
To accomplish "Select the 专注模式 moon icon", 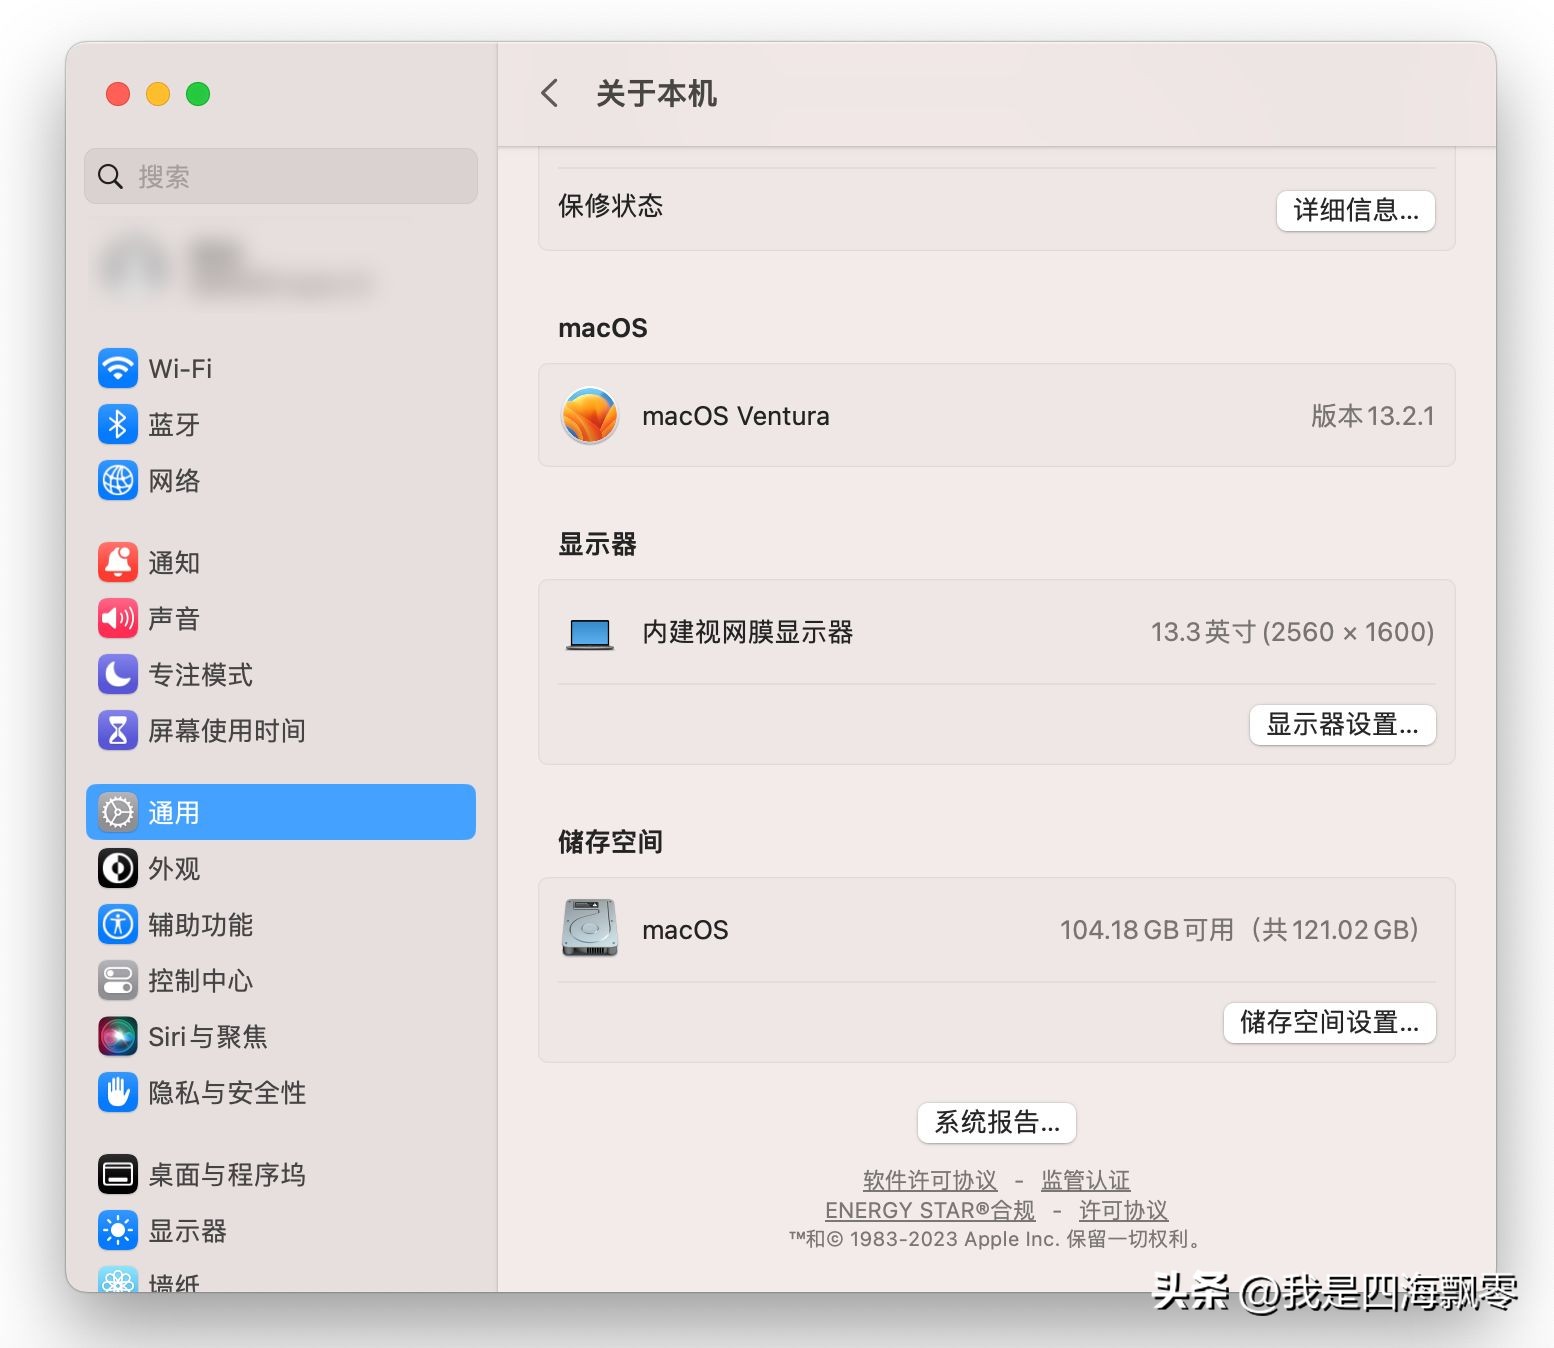I will coord(118,675).
